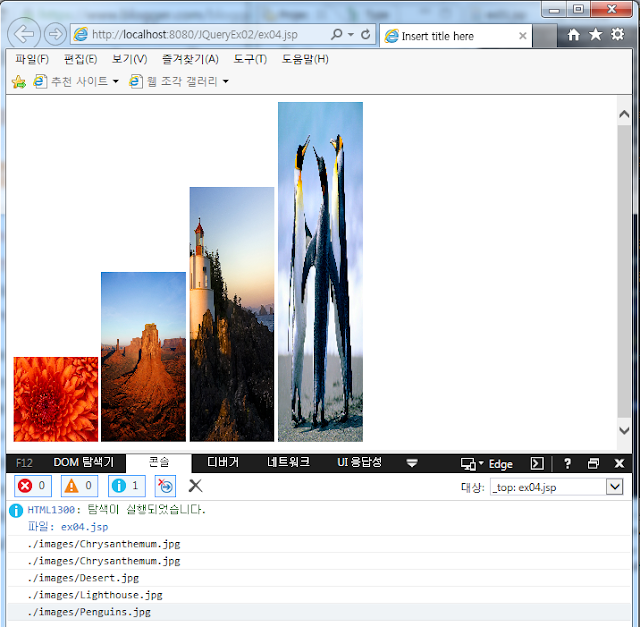
Task: Refresh the page with reload icon
Action: [x=365, y=34]
